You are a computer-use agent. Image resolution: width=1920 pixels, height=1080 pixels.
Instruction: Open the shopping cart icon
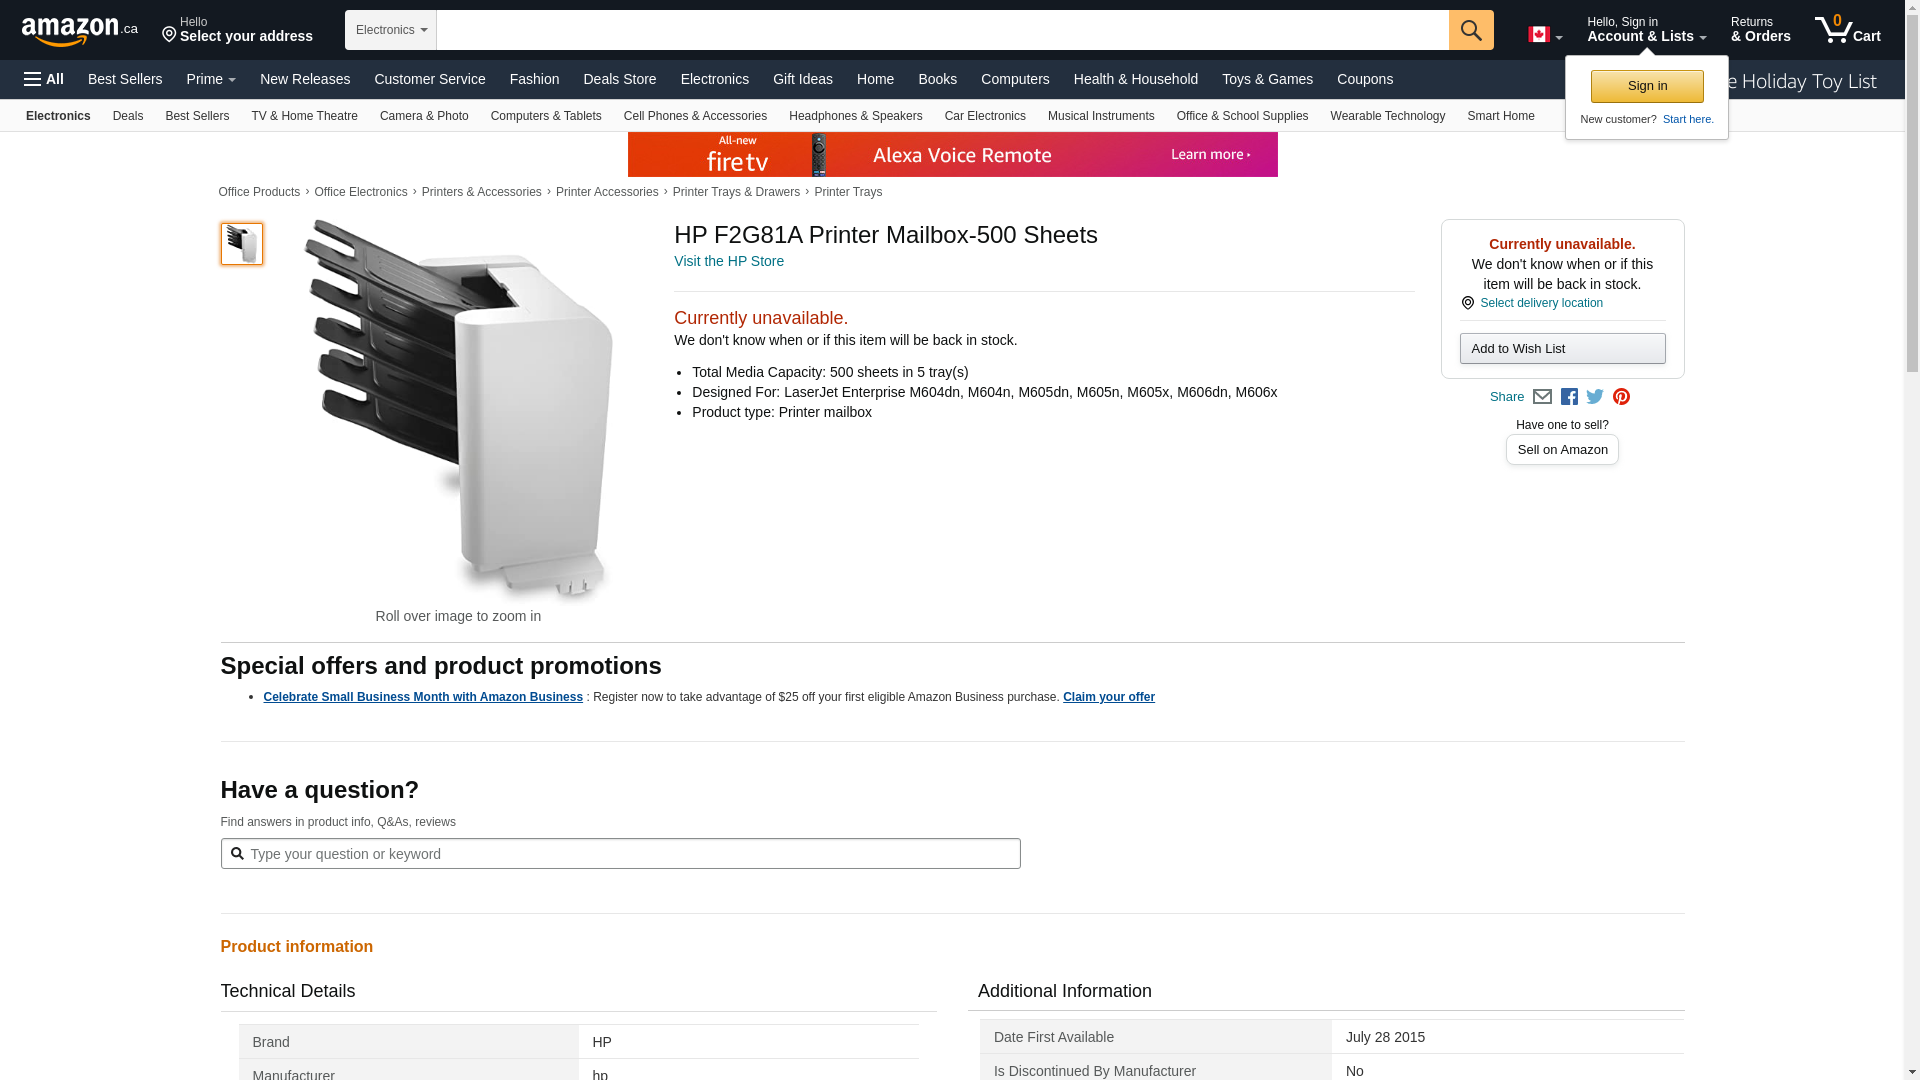1846,30
